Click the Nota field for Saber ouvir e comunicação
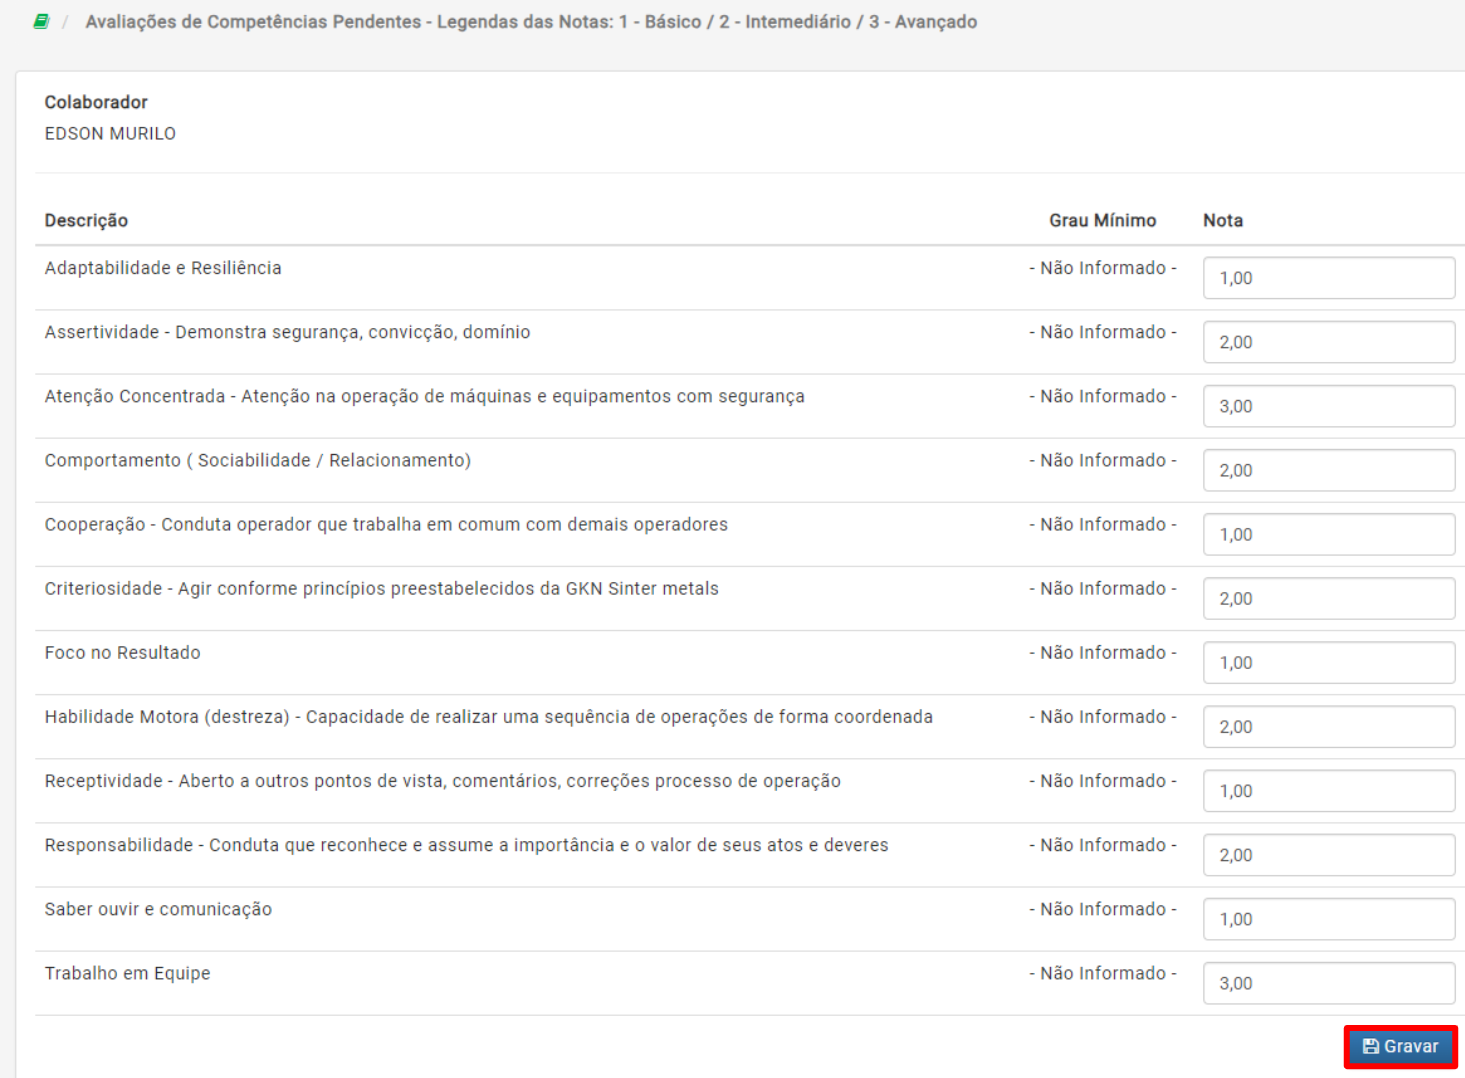Screen dimensions: 1465x1078 1329,919
